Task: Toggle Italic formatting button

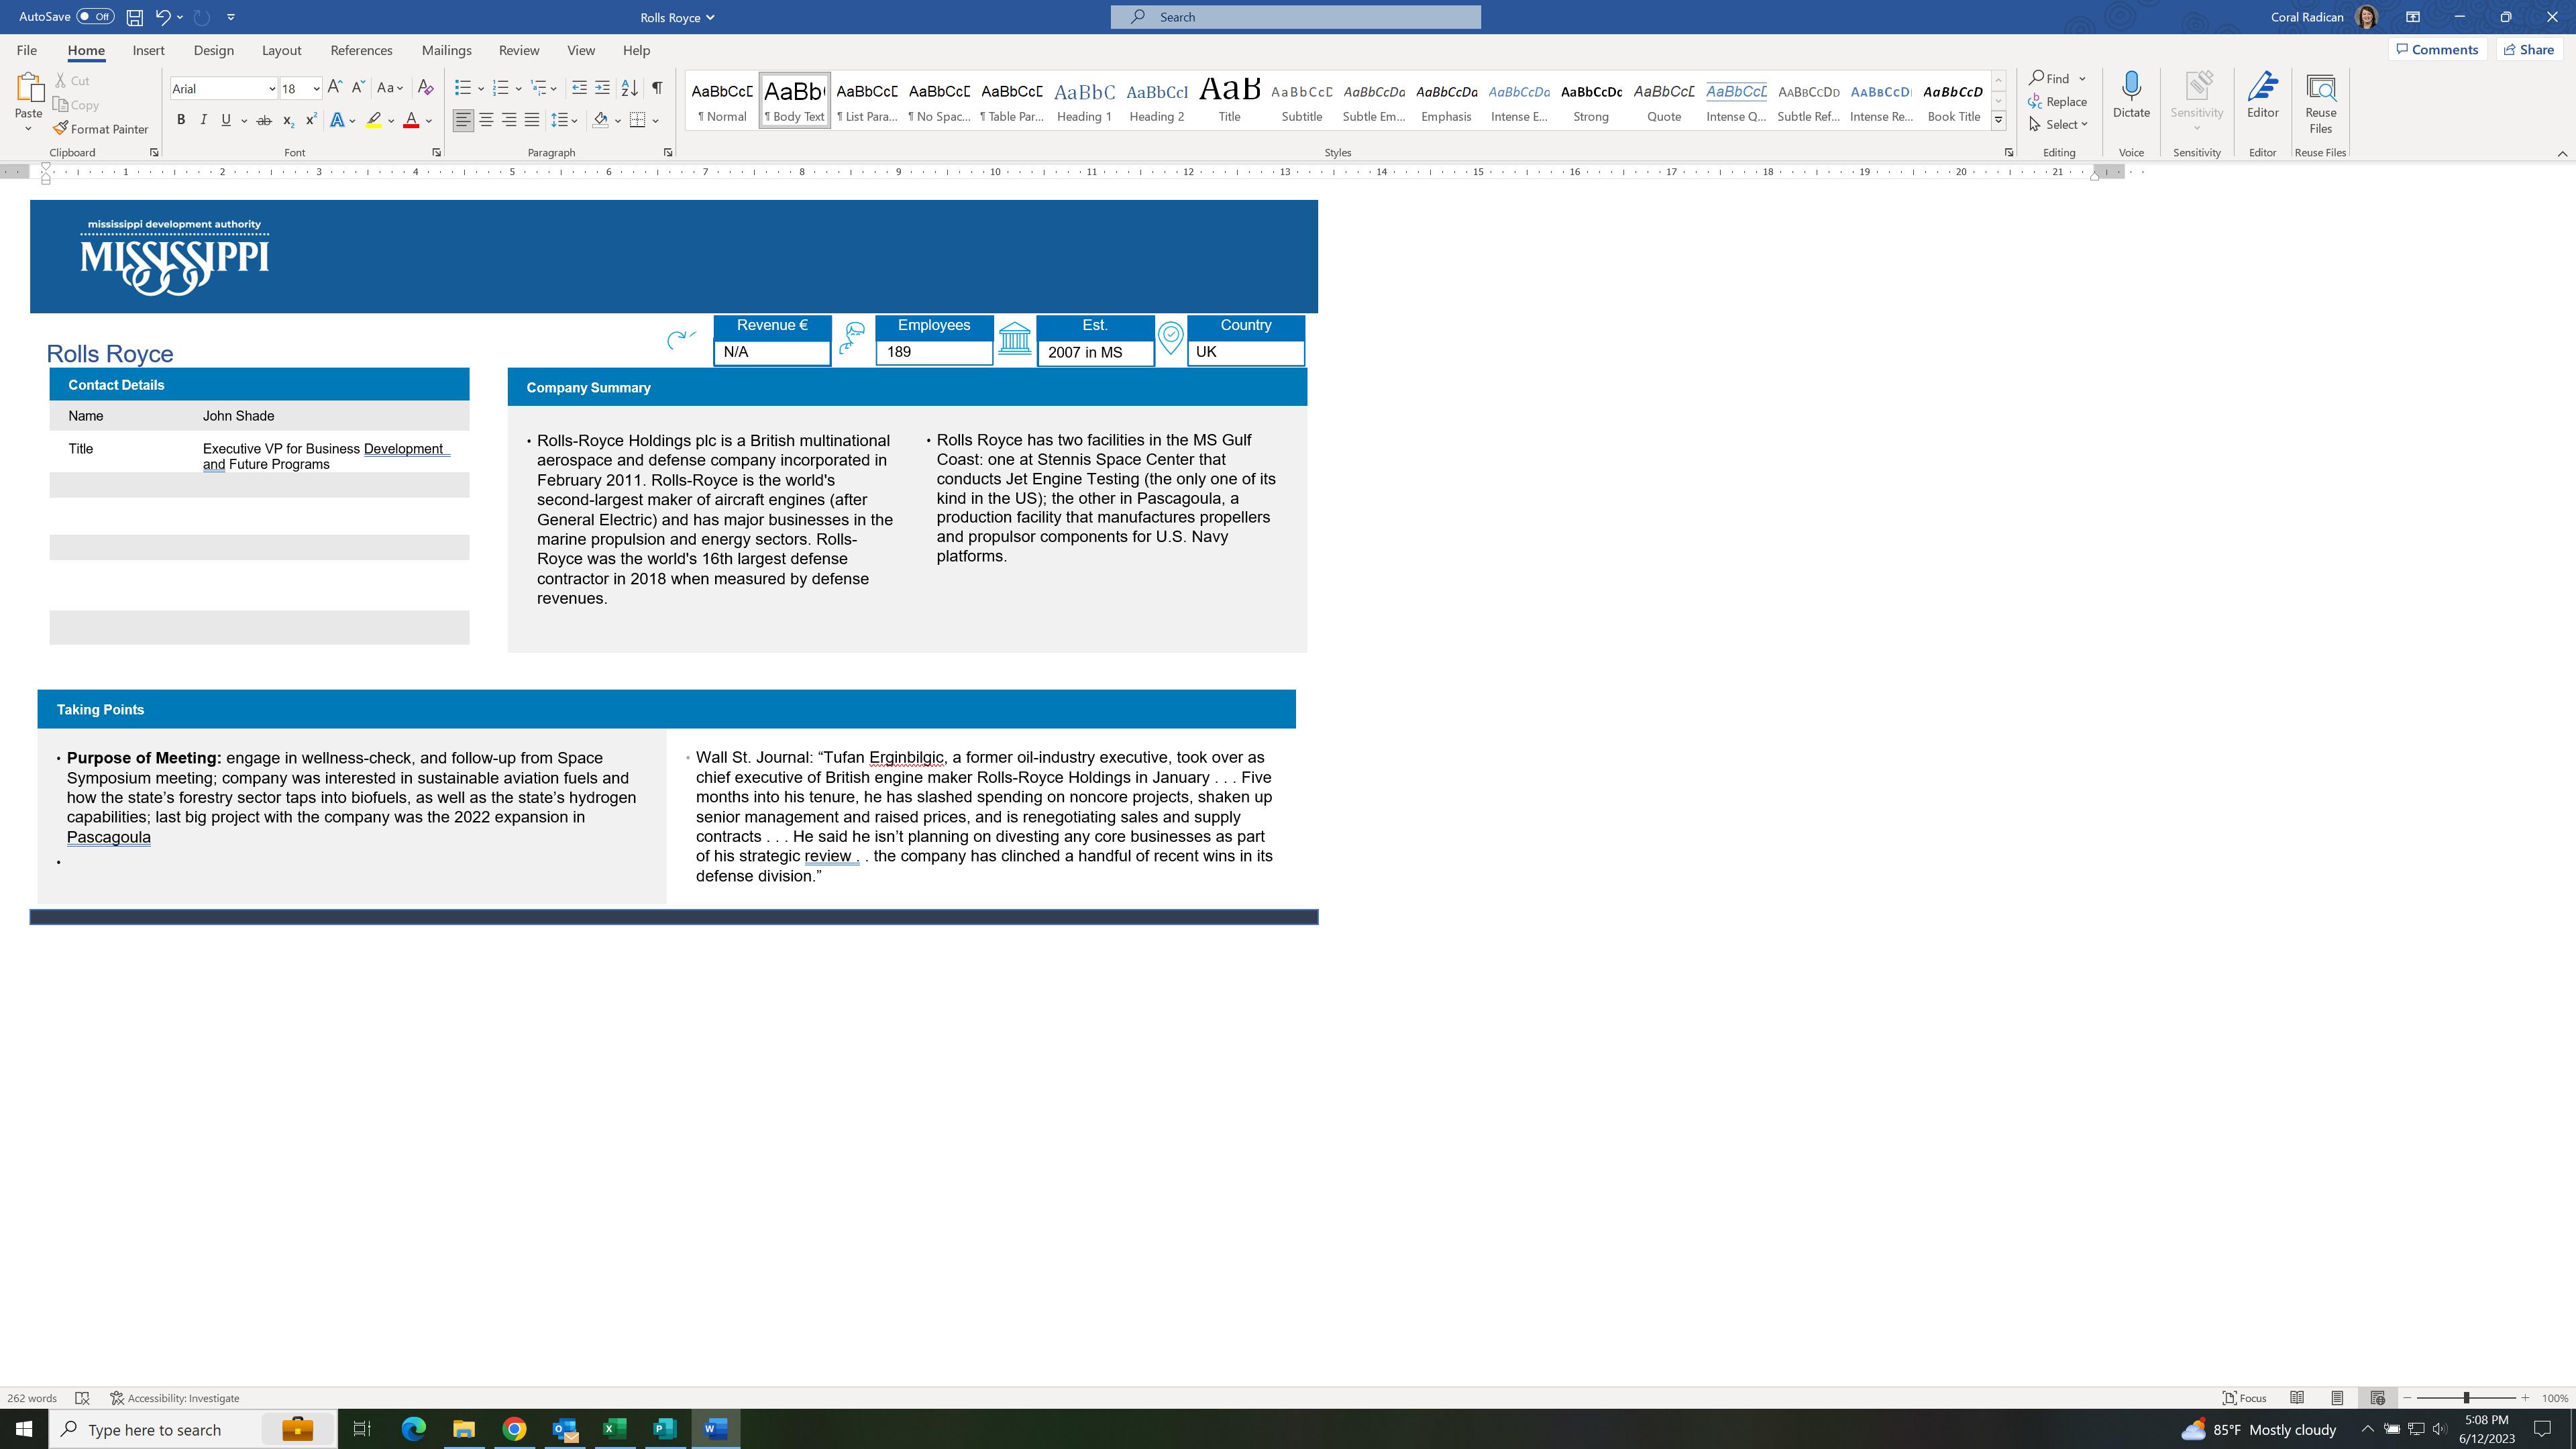Action: pos(204,120)
